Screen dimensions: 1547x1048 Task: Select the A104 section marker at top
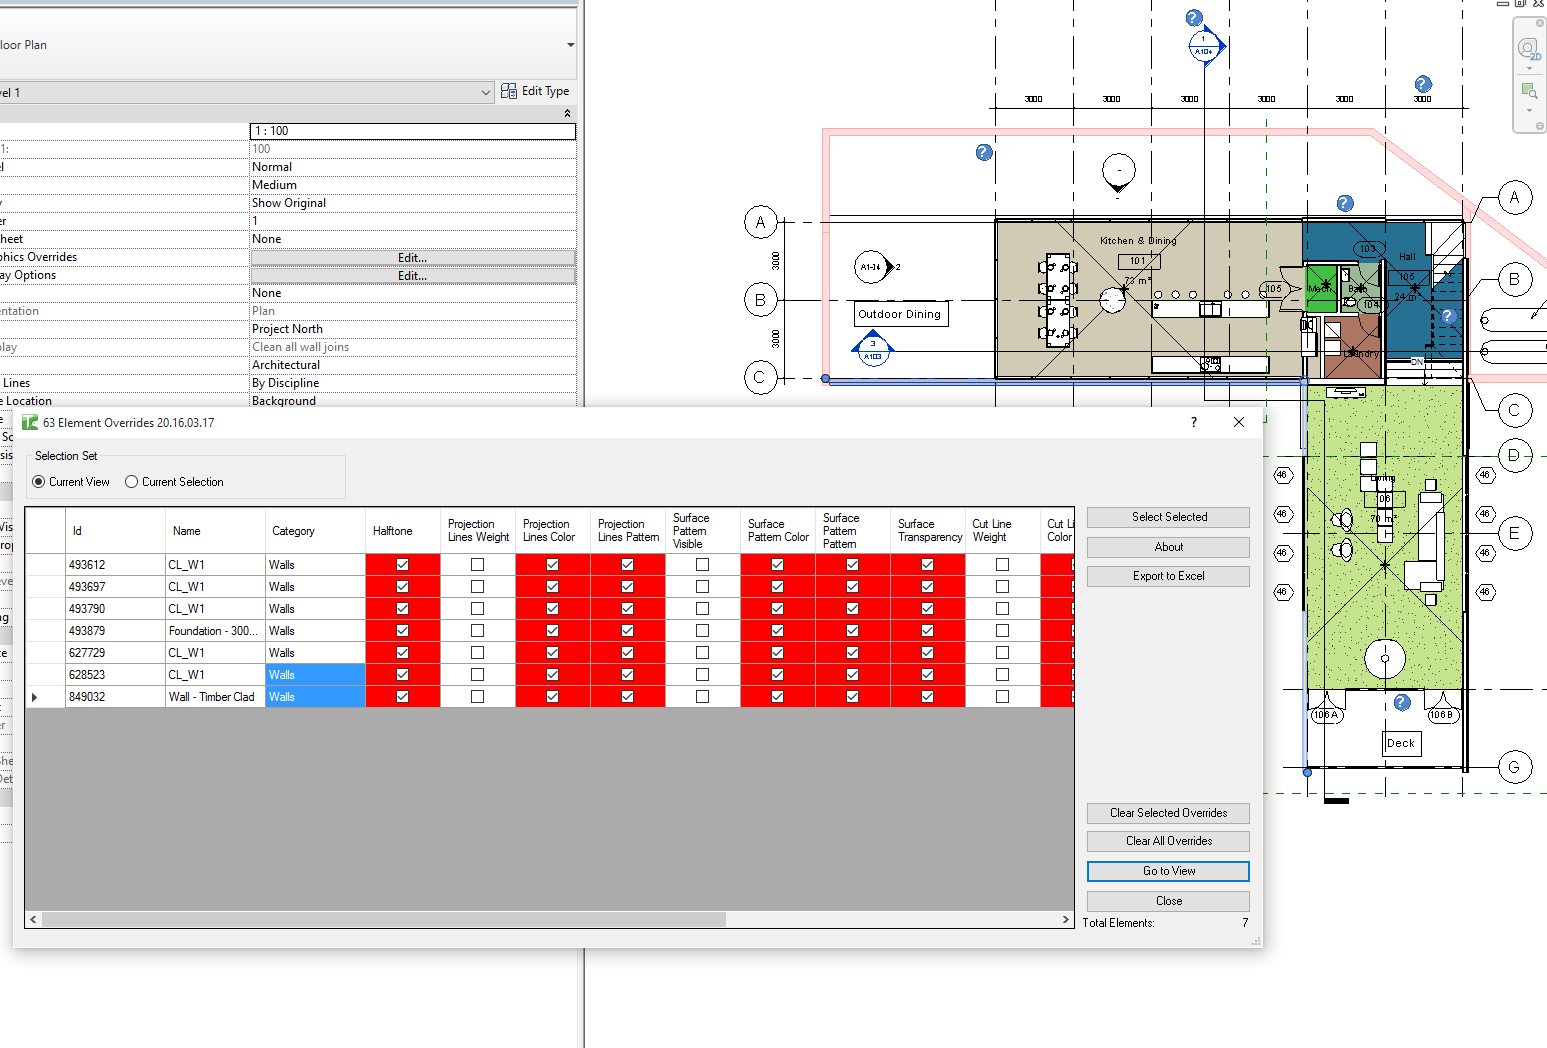pyautogui.click(x=1205, y=46)
